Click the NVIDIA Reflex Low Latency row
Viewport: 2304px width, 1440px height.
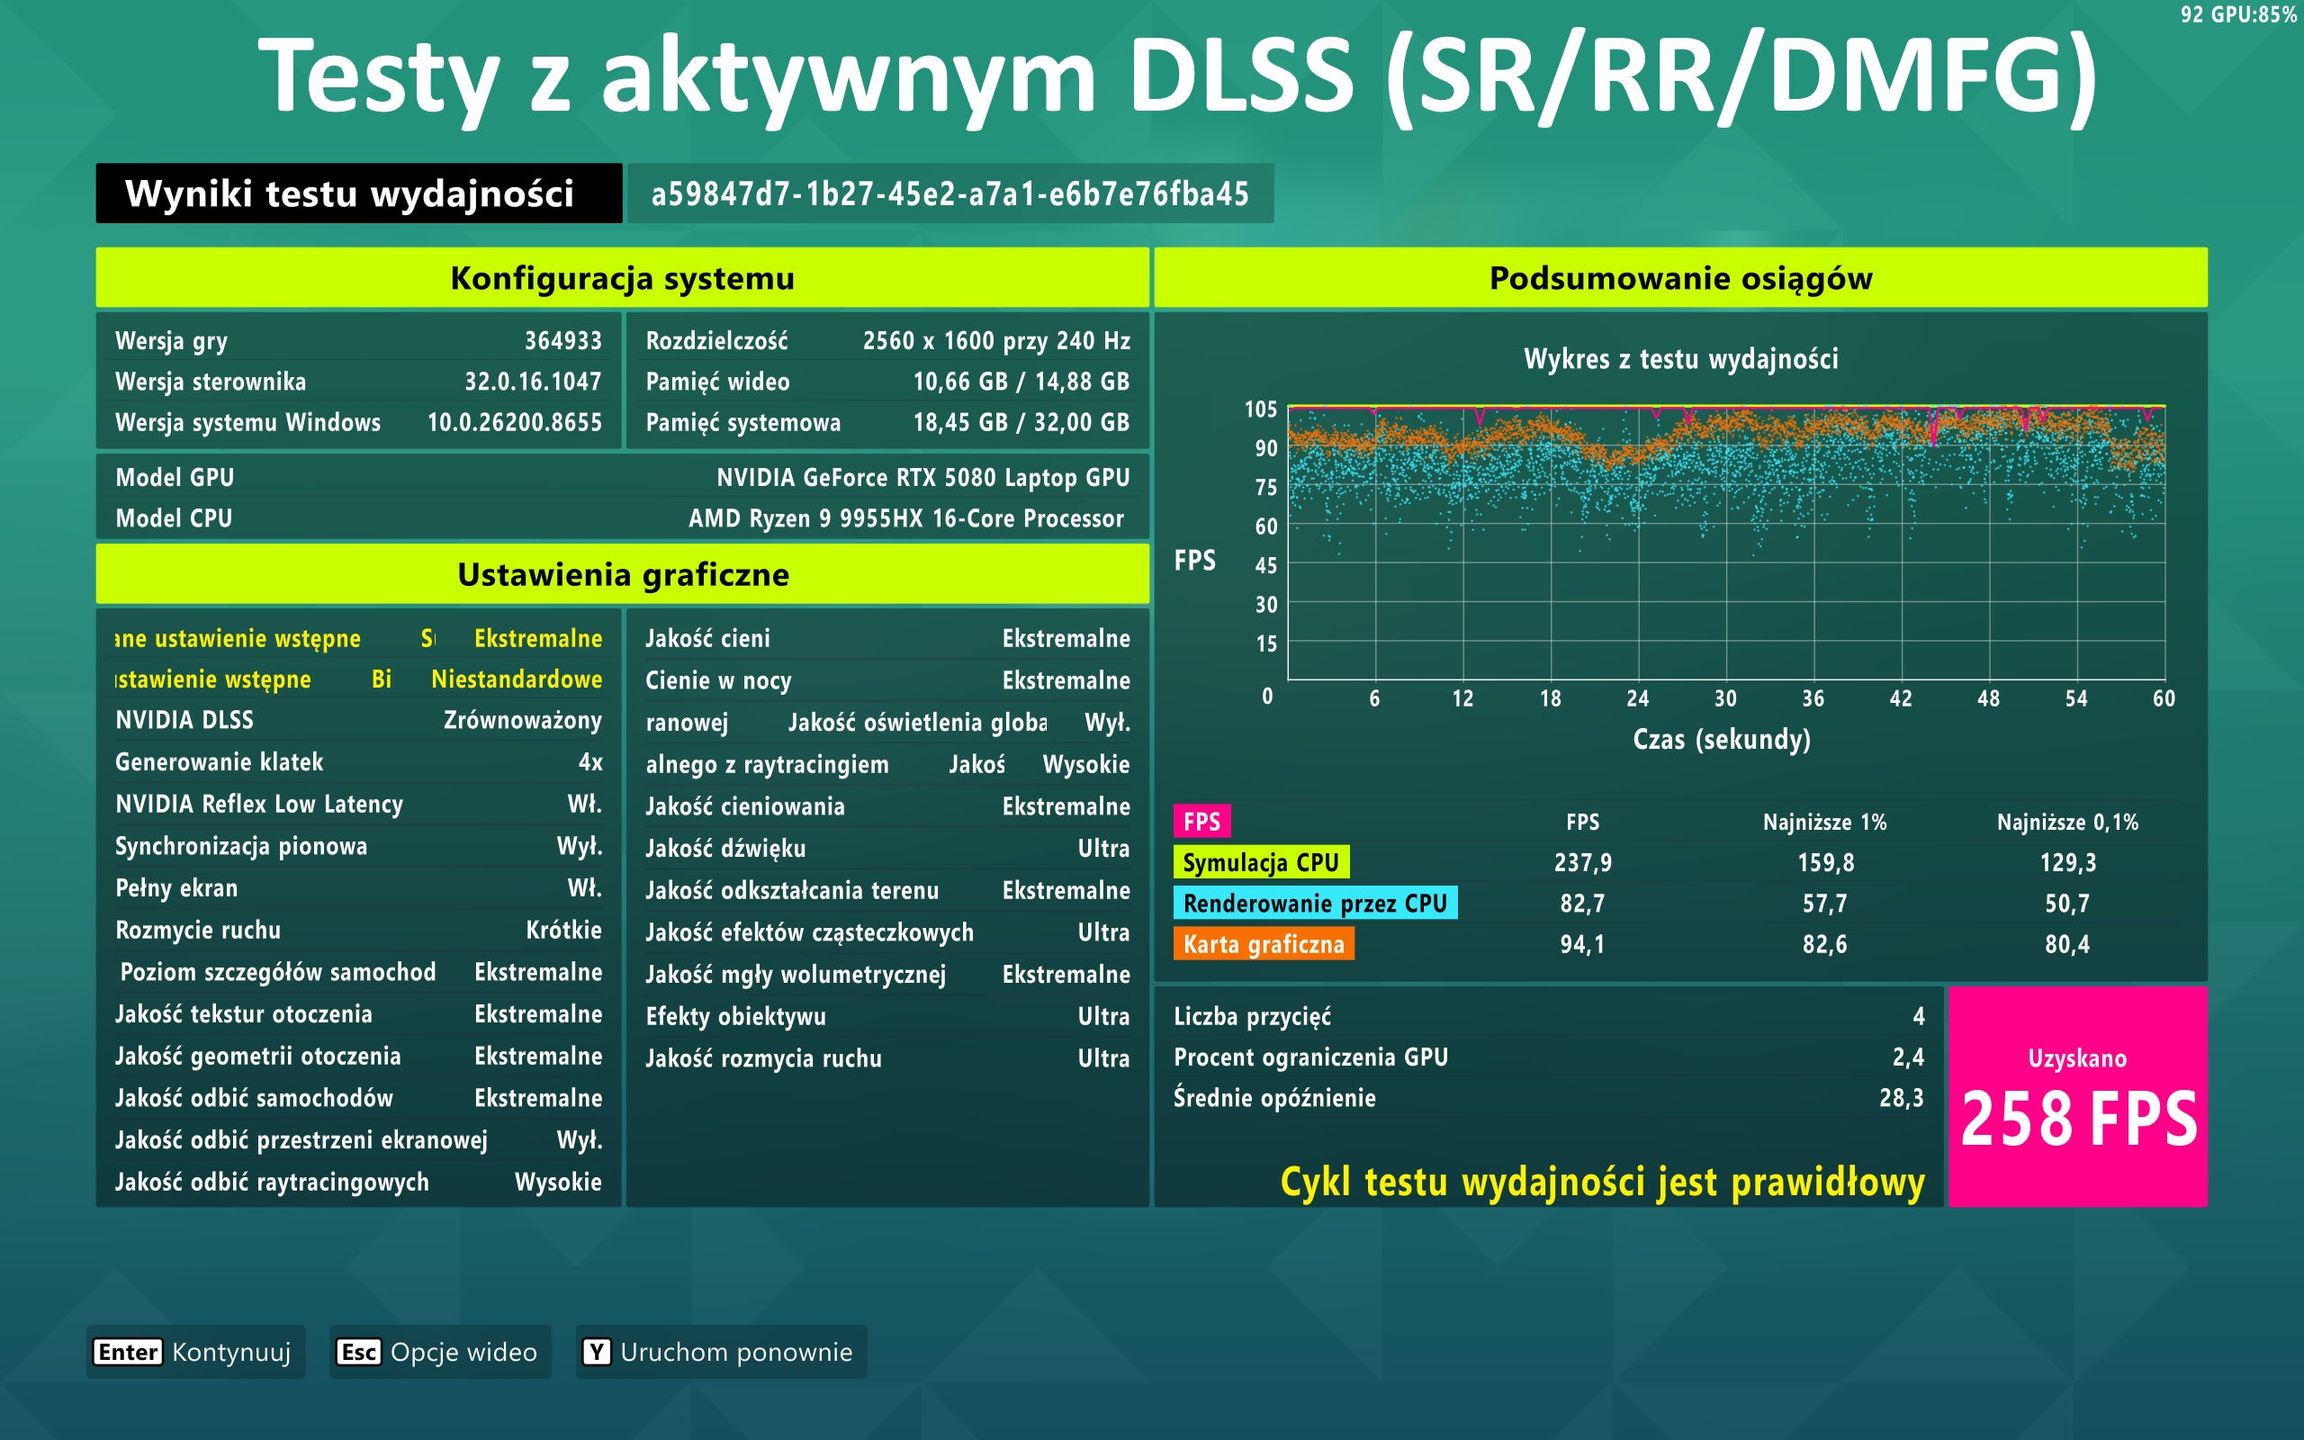click(359, 804)
